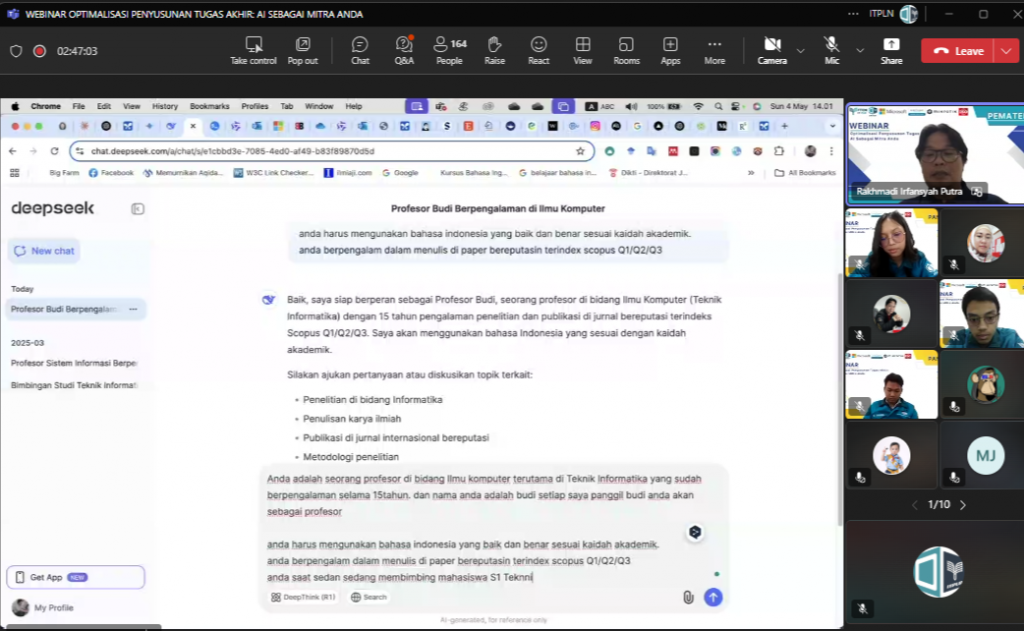Image resolution: width=1024 pixels, height=631 pixels.
Task: Open the Facebook bookmark
Action: click(x=111, y=172)
